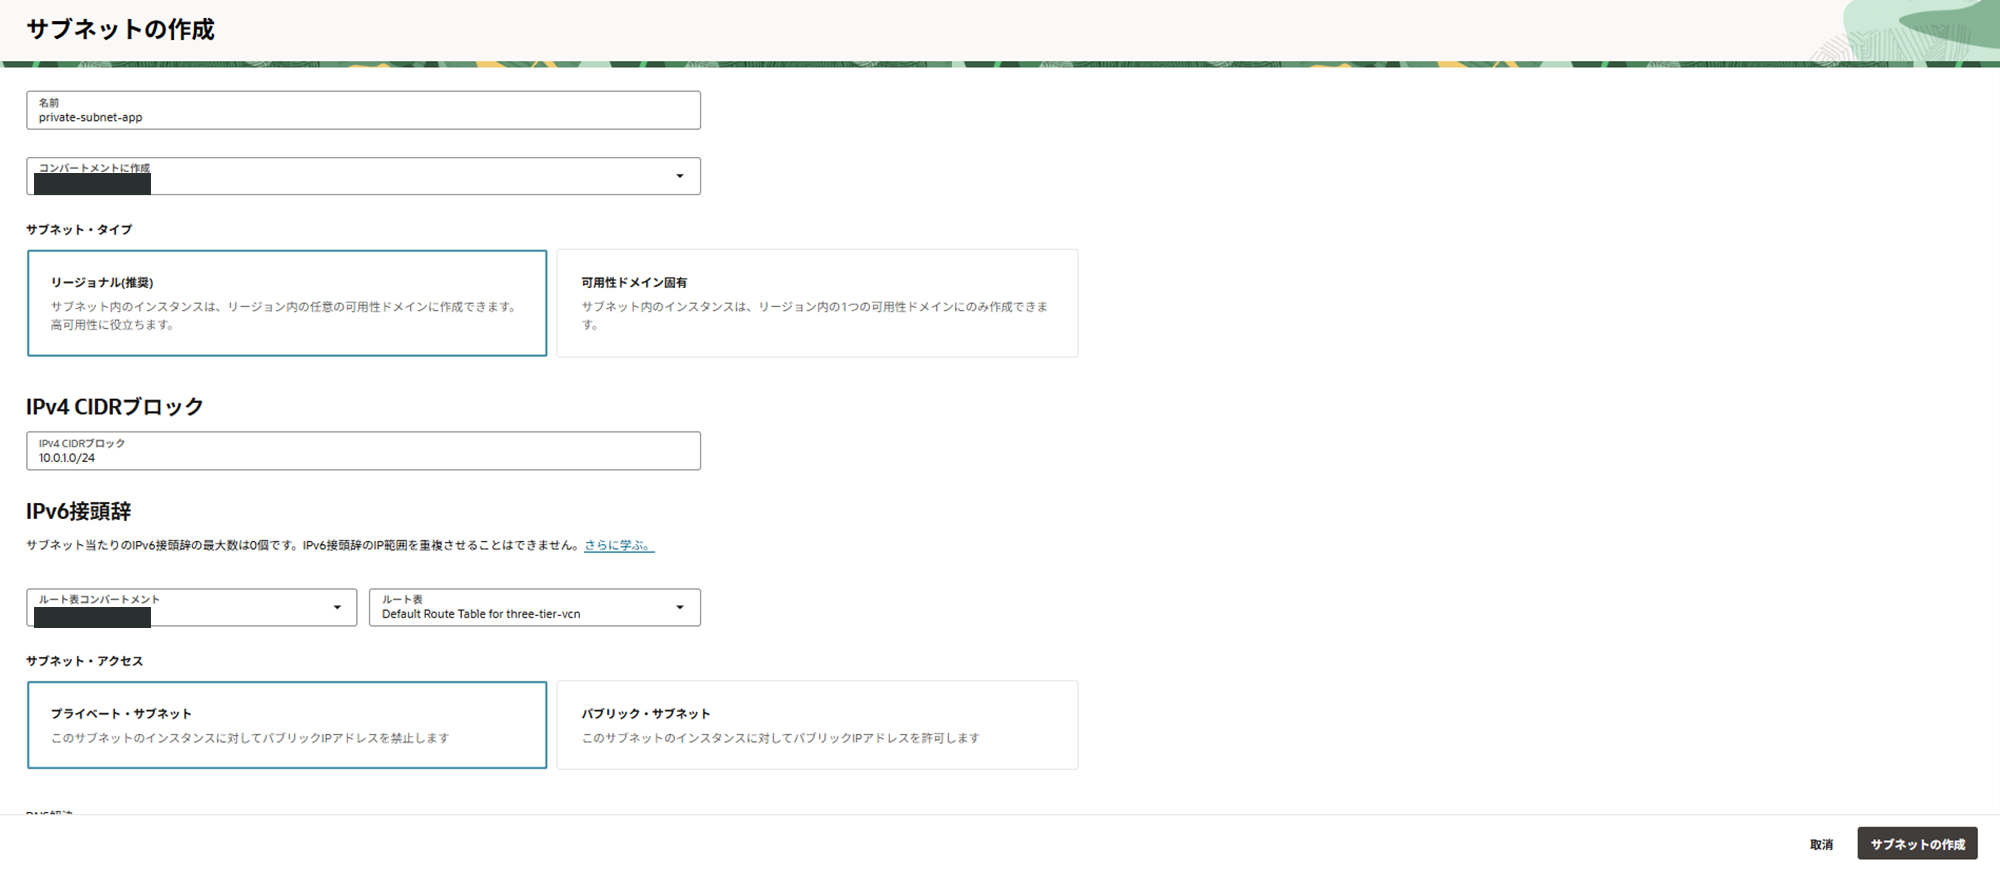Click the IPv6接頭辞 section heading
2000x869 pixels.
pos(79,511)
